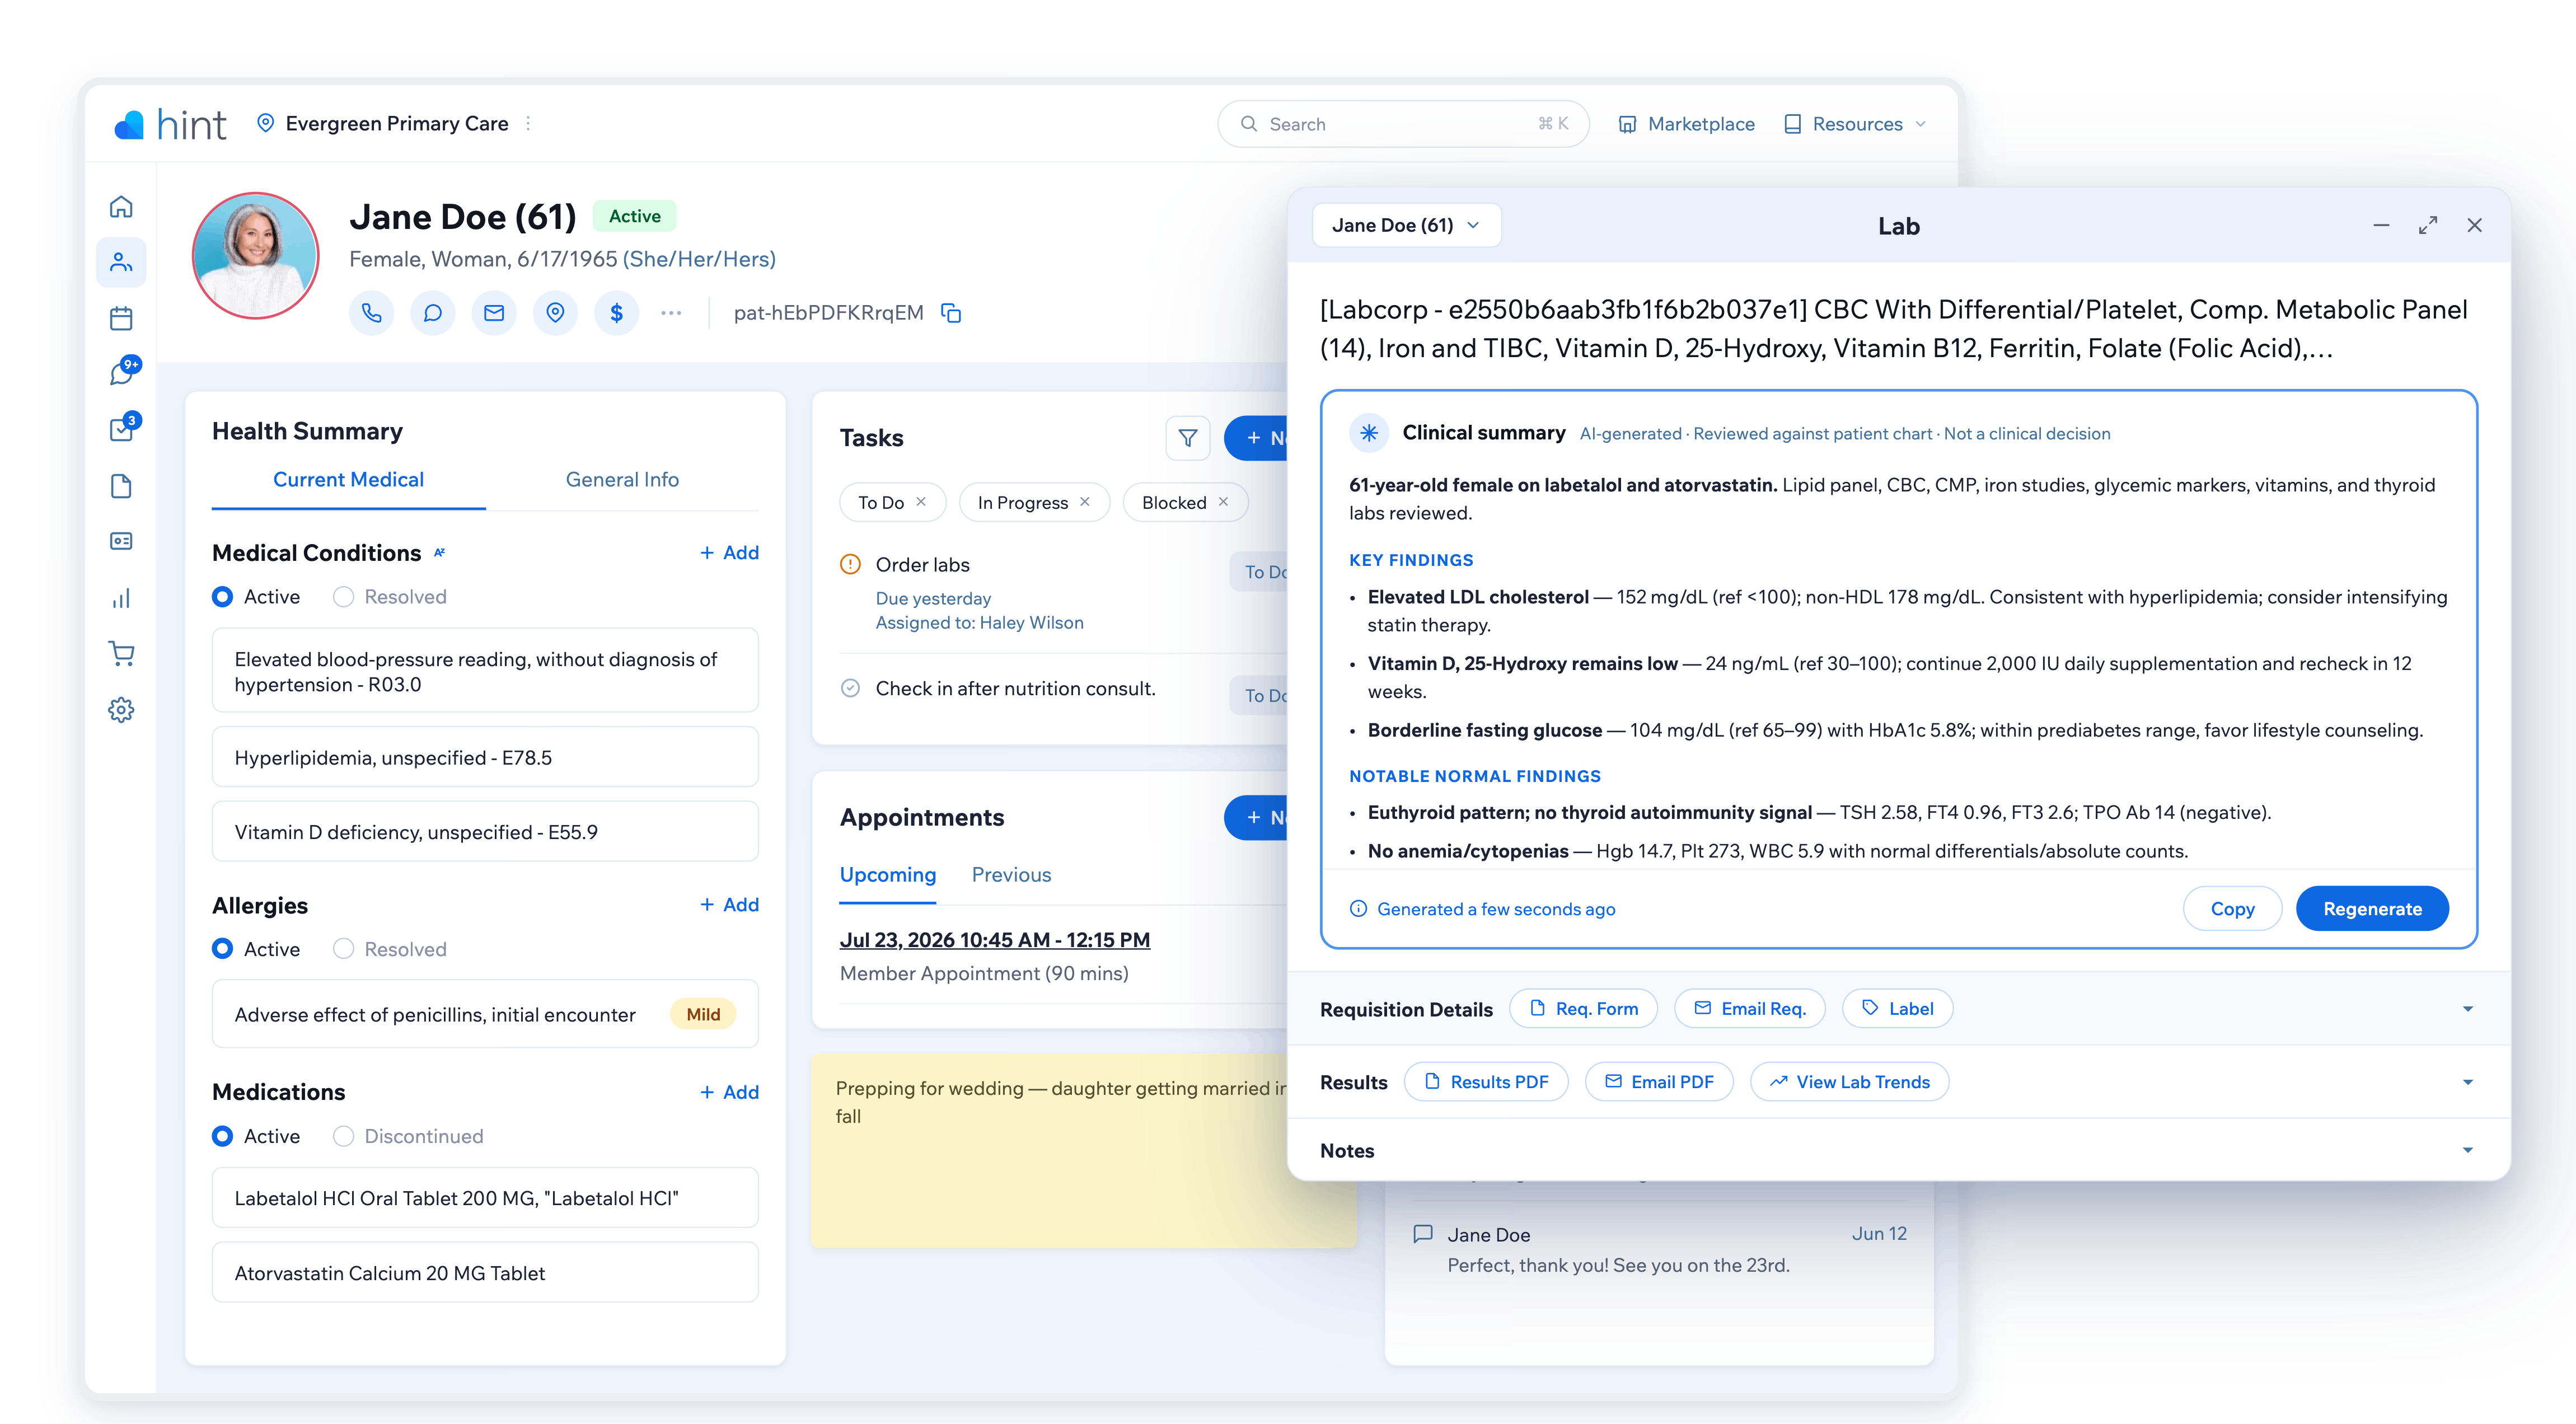Open the Documents icon in sidebar
Screen dimensions: 2576x1424
[121, 486]
